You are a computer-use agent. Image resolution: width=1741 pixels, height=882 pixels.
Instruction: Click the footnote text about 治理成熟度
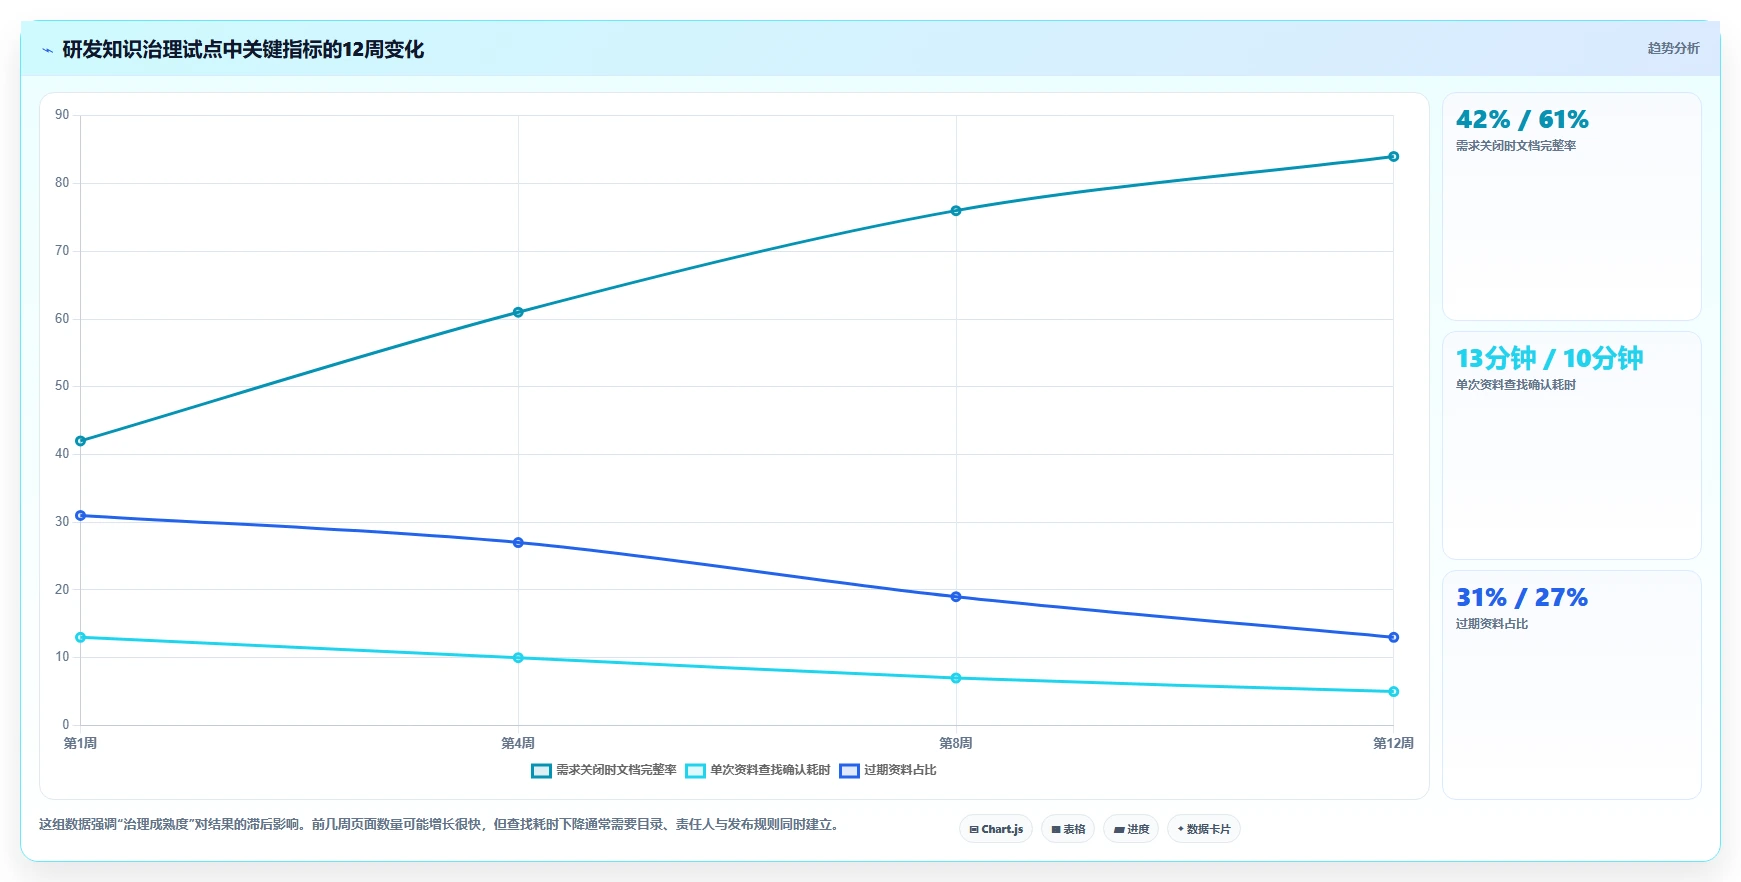[x=441, y=825]
